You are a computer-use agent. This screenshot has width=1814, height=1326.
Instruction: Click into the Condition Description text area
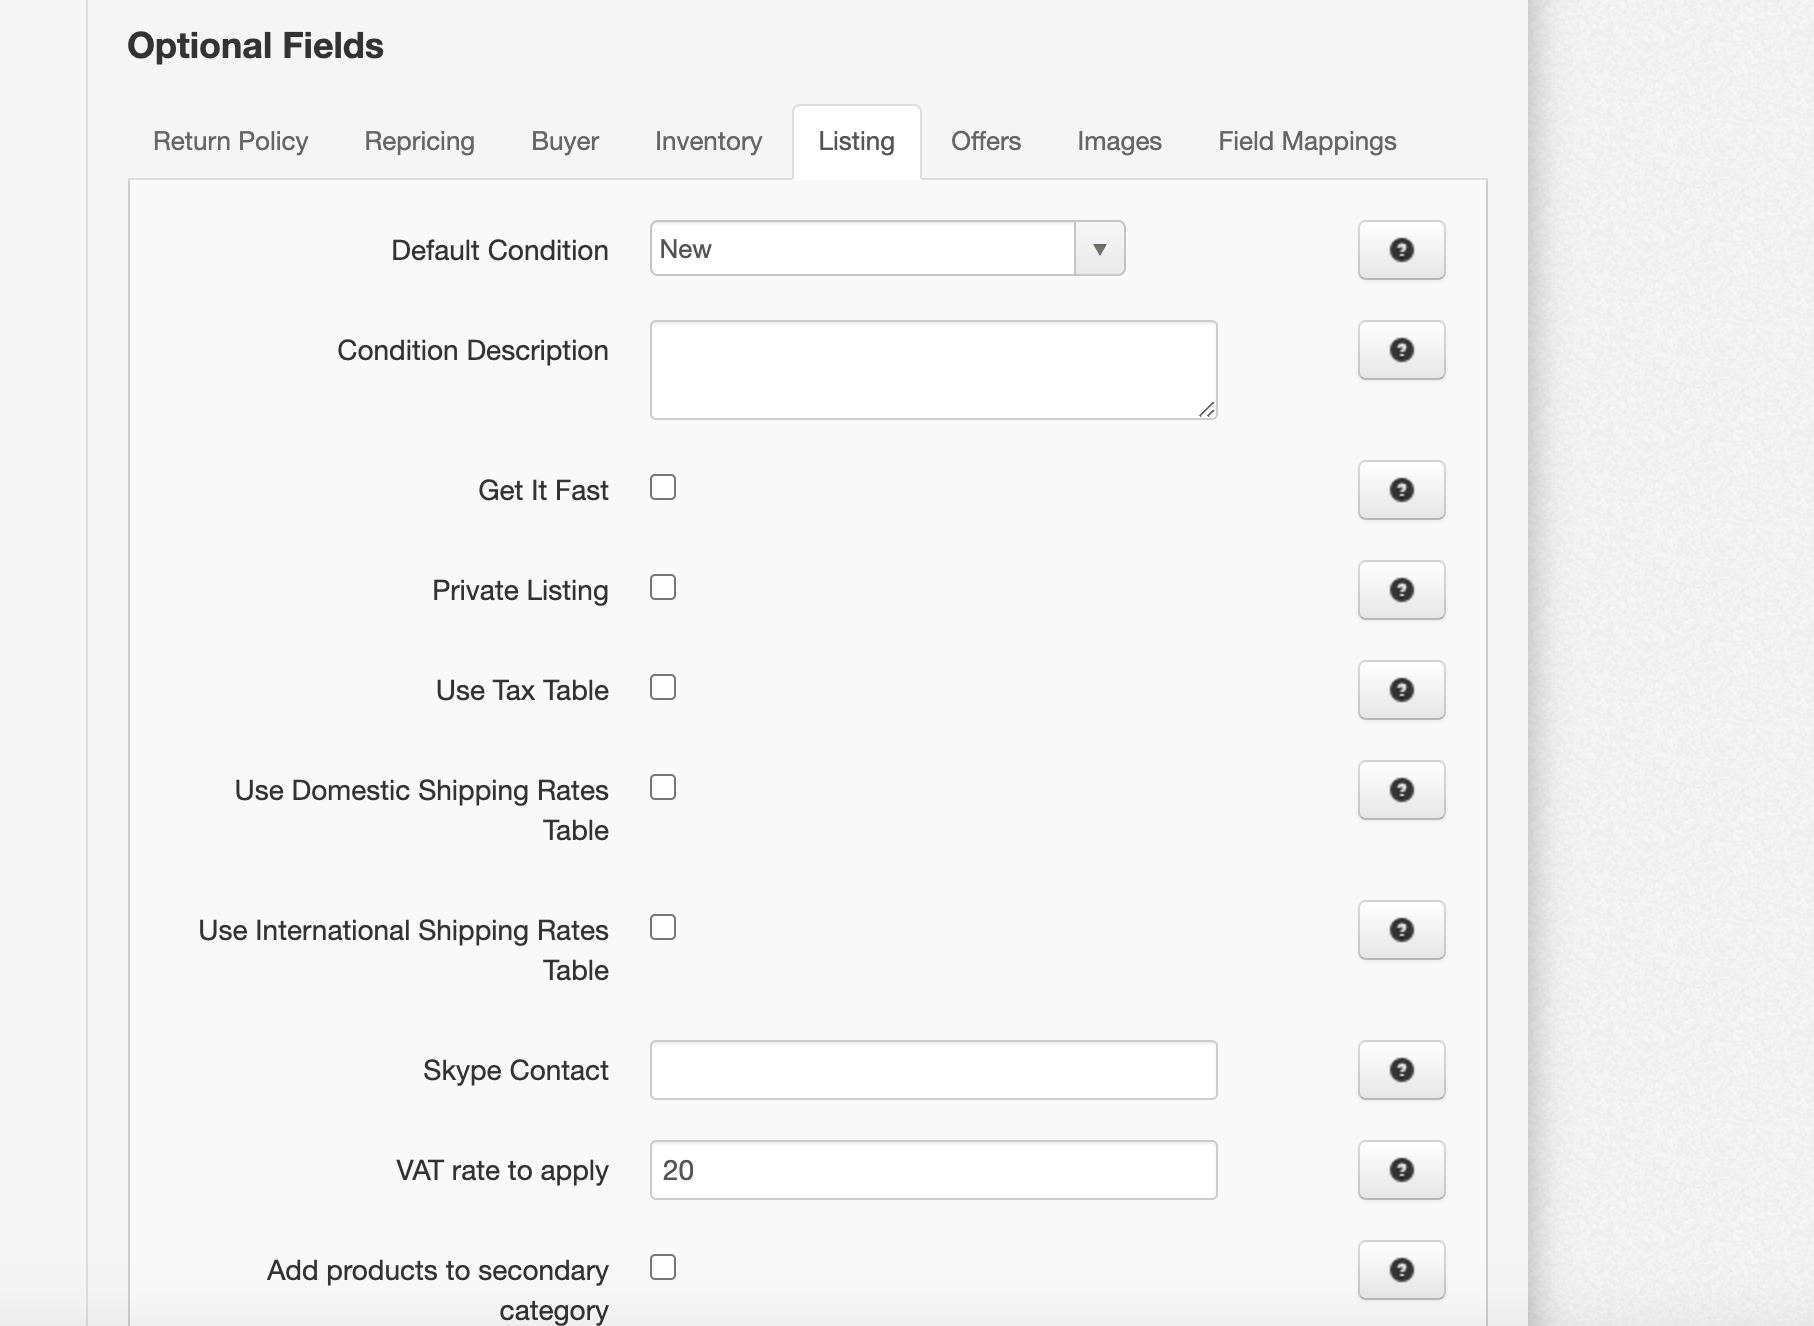pos(932,369)
